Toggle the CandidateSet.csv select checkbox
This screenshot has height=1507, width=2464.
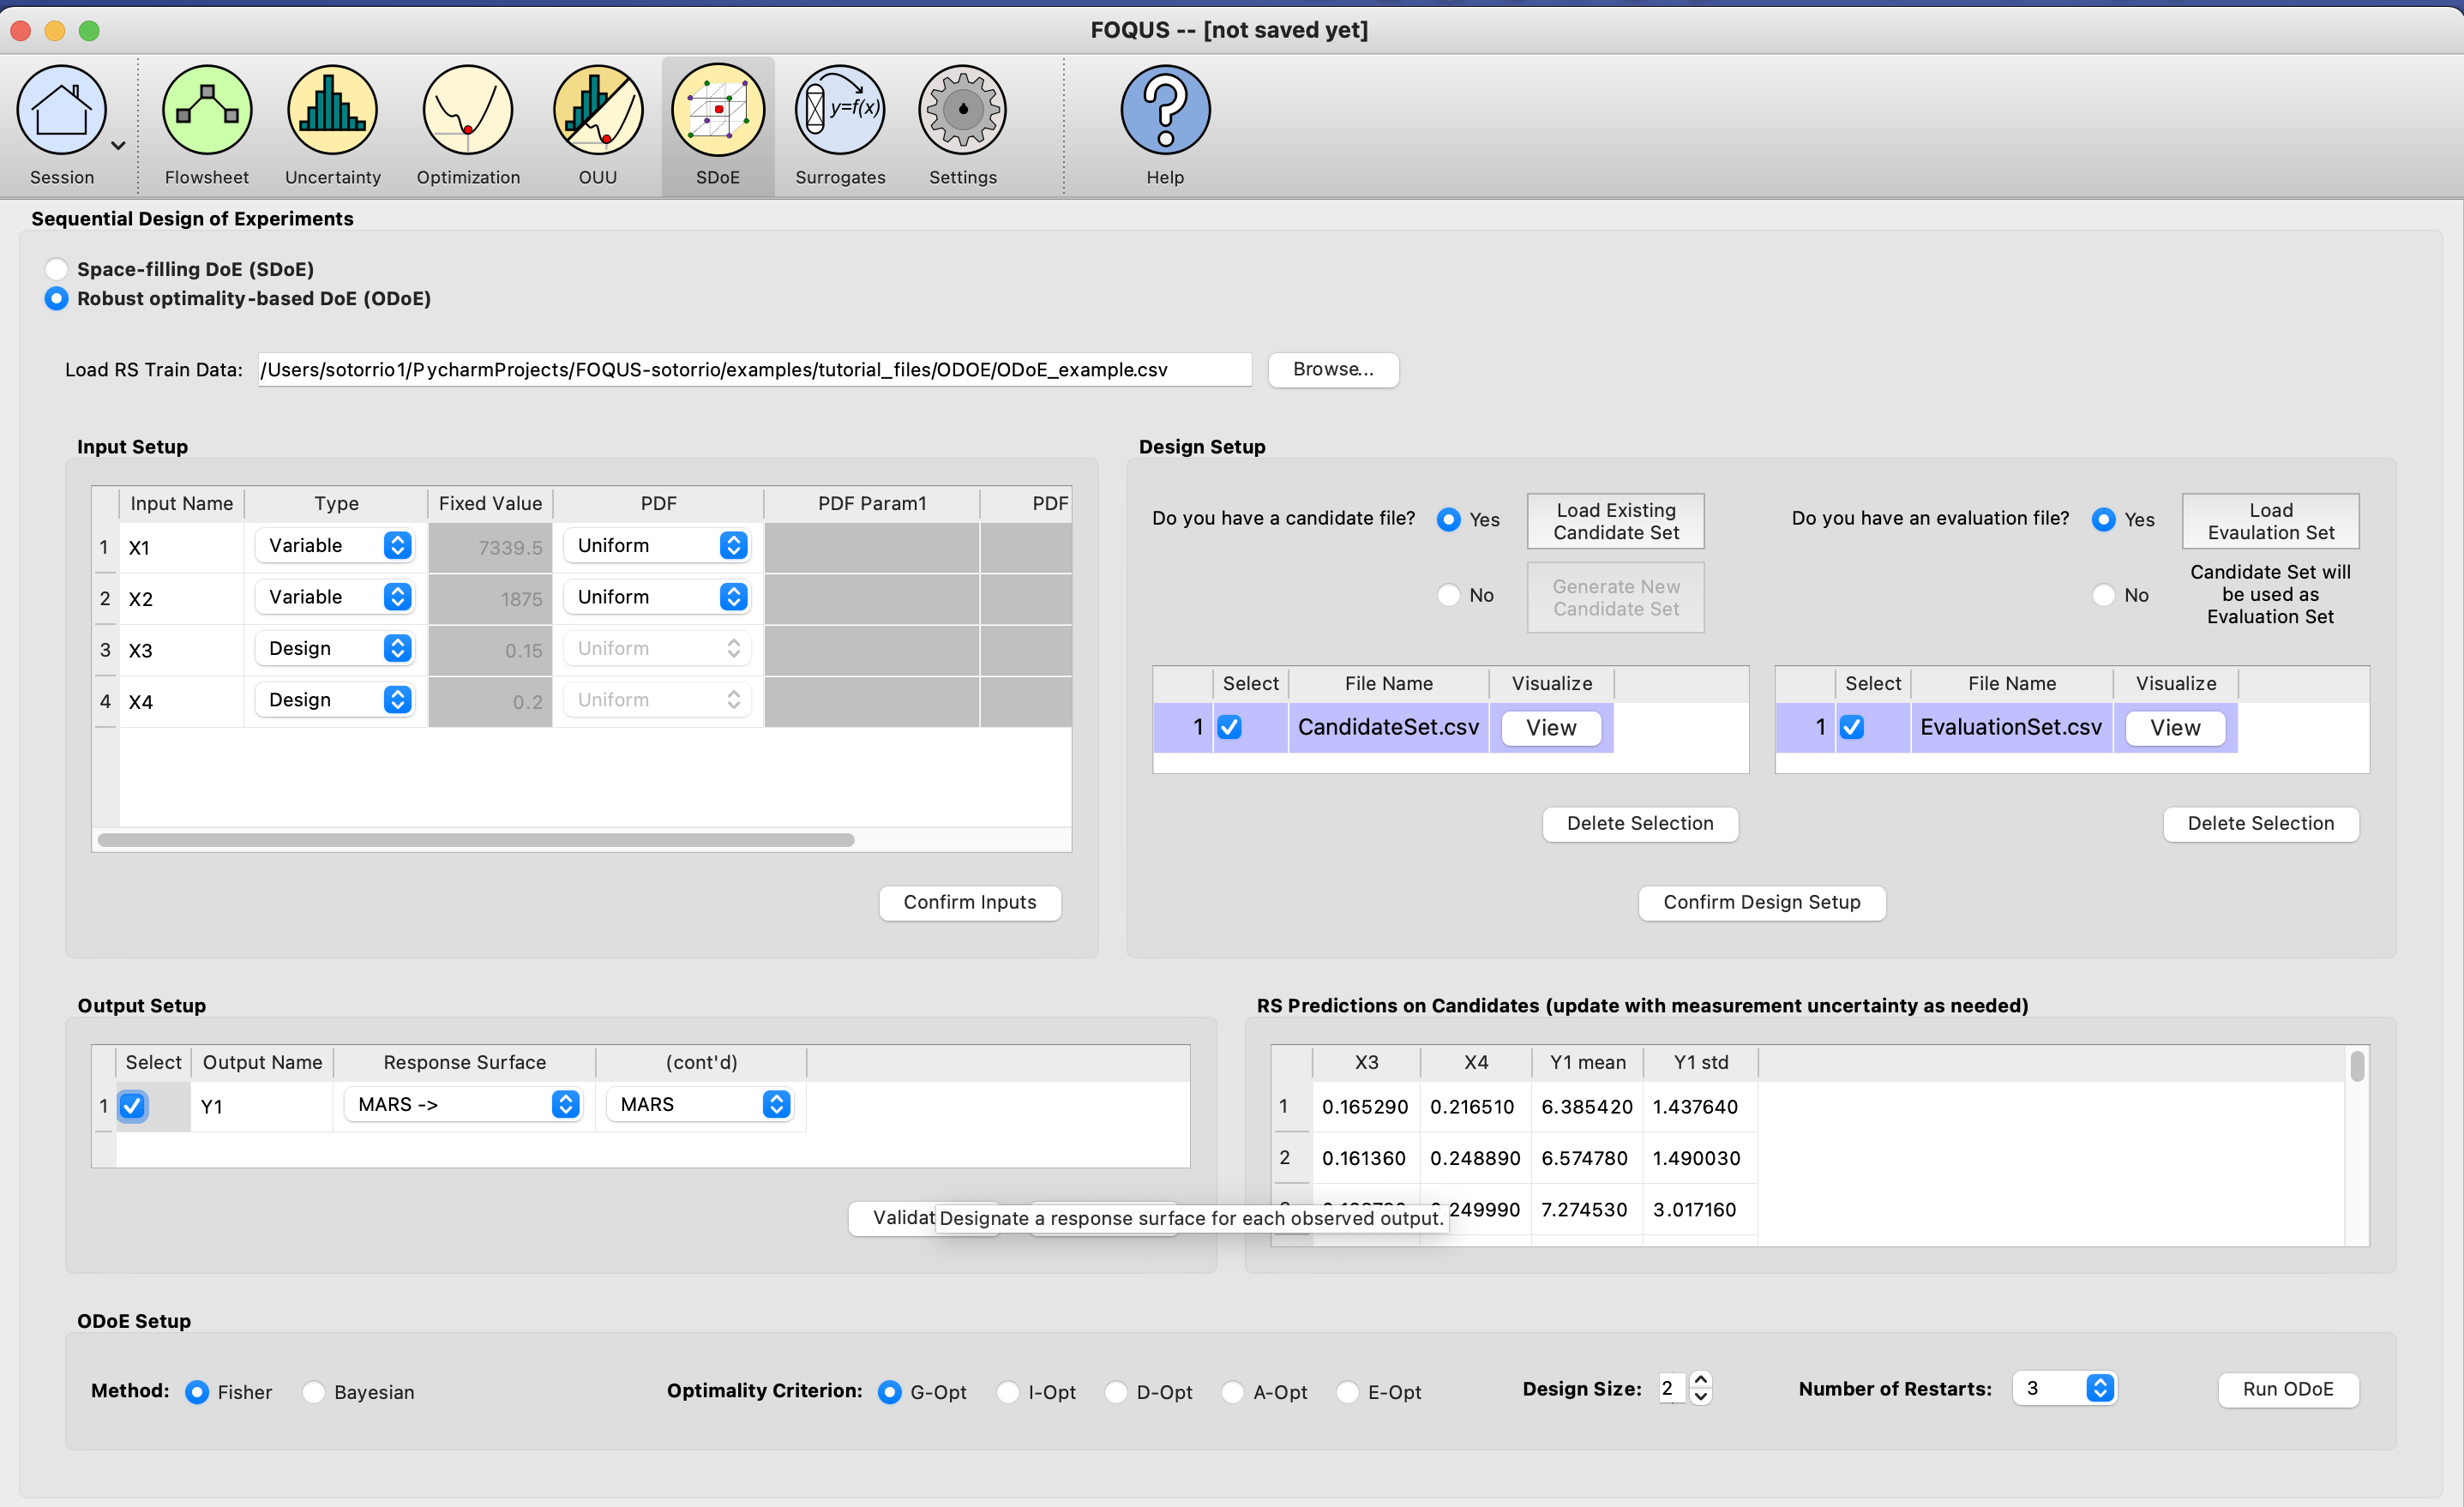click(1229, 727)
